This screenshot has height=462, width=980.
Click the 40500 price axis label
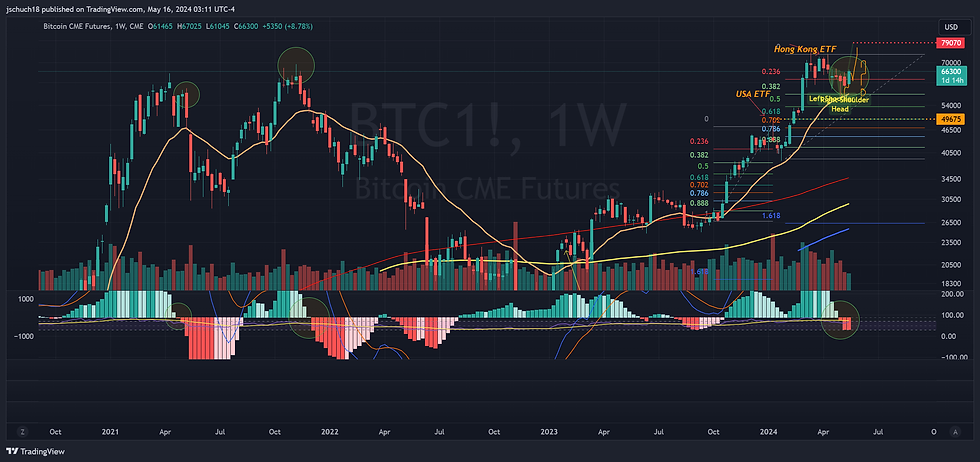pyautogui.click(x=949, y=153)
